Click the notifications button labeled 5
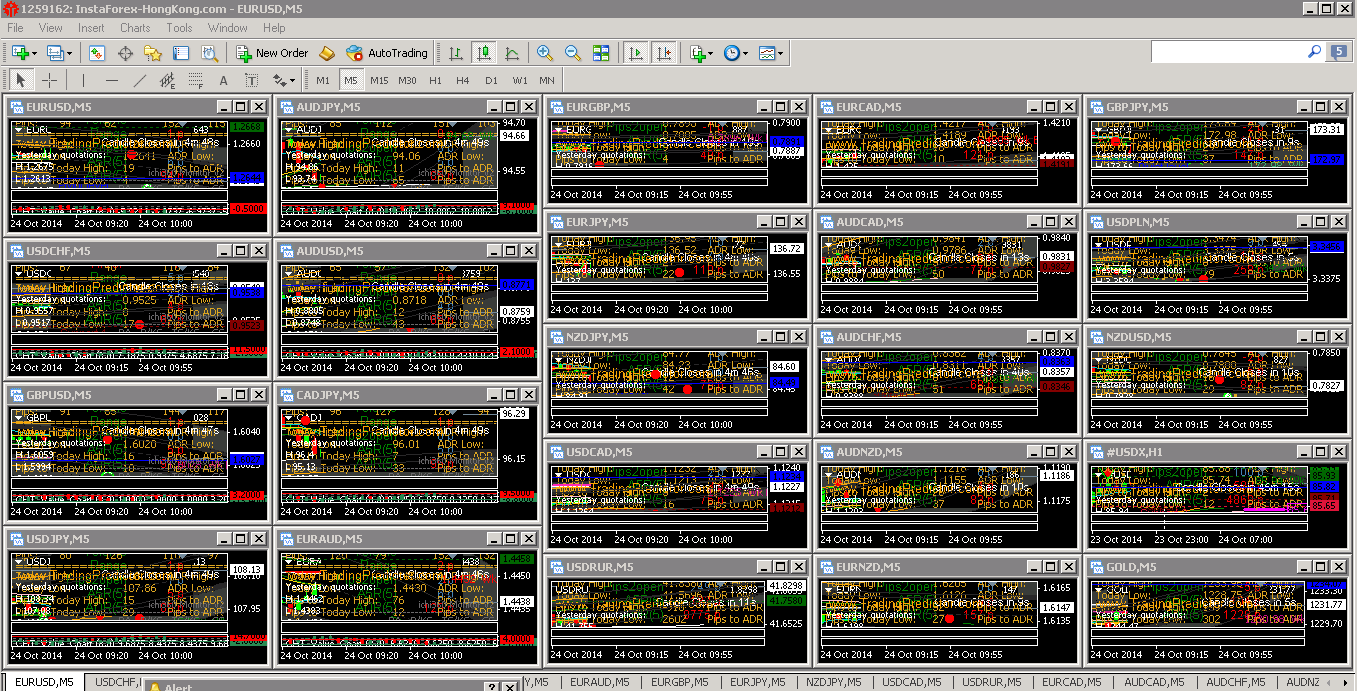The width and height of the screenshot is (1357, 691). (1339, 51)
